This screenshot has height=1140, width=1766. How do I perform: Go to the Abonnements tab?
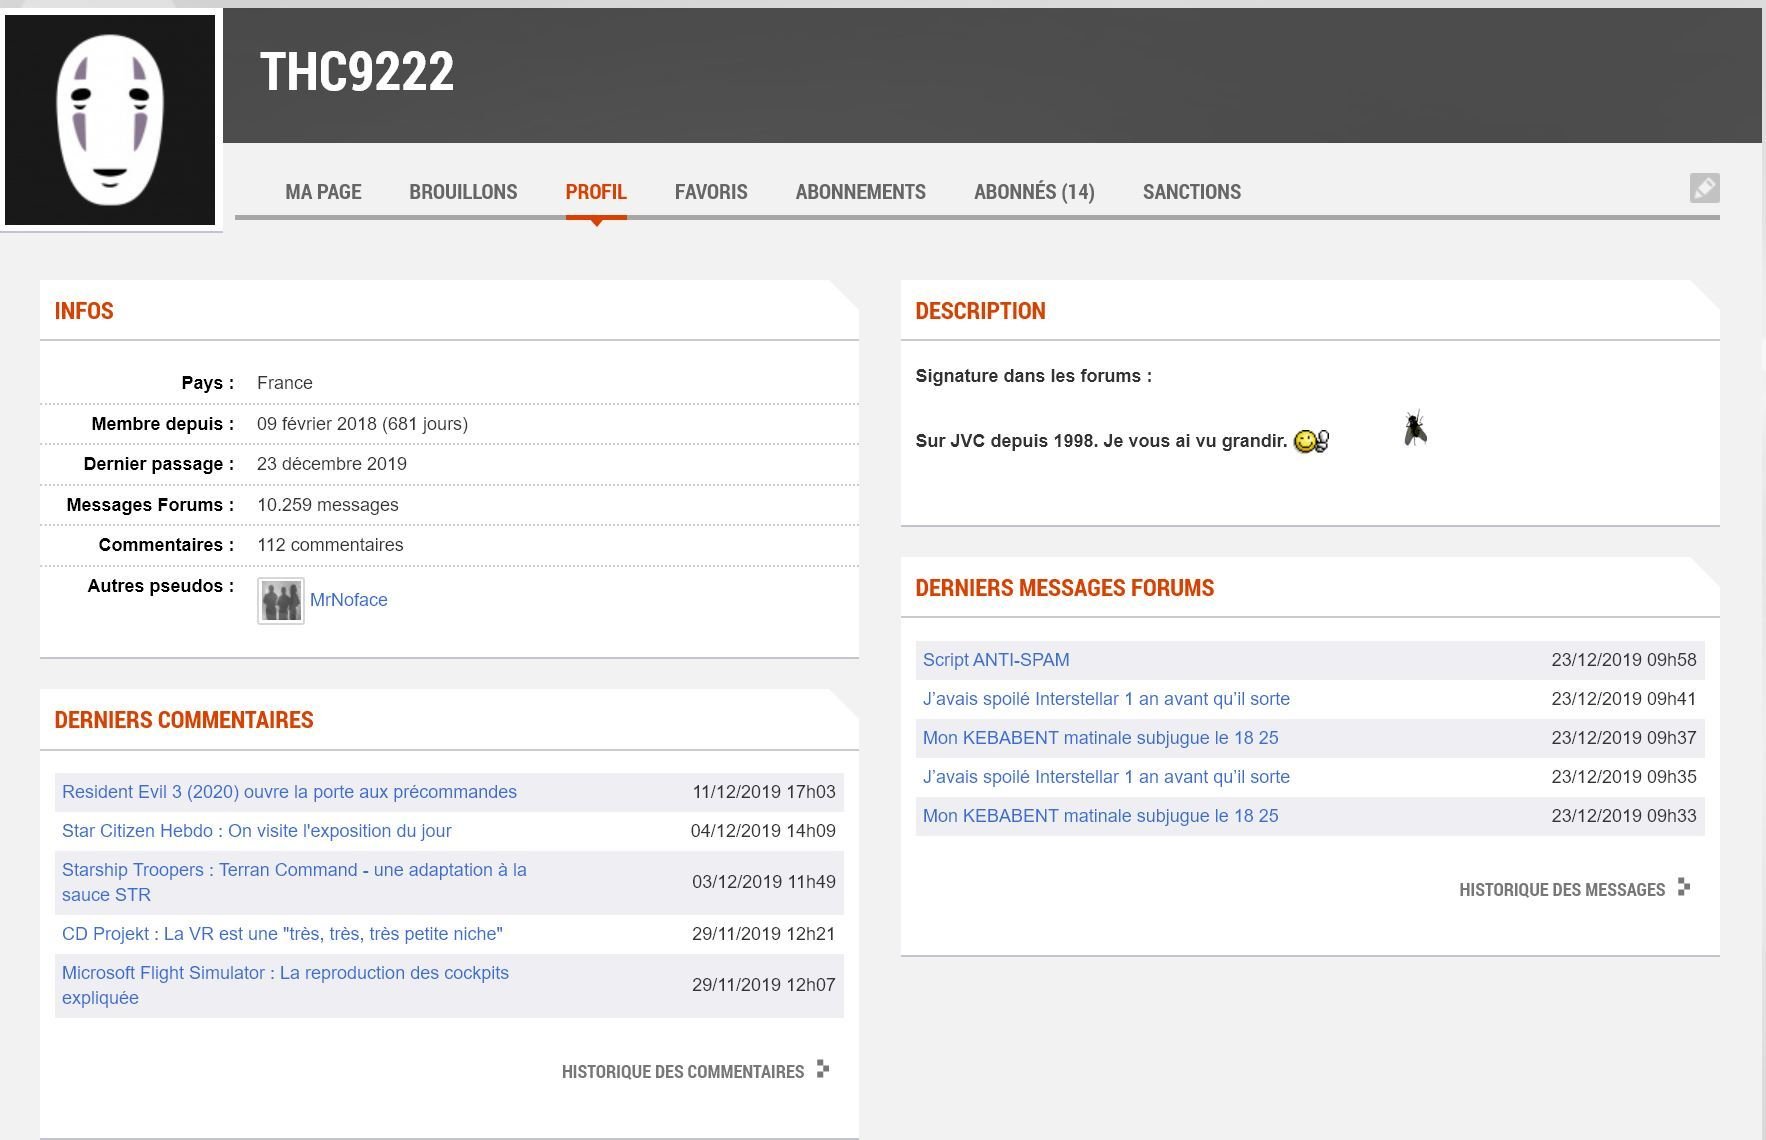tap(860, 192)
